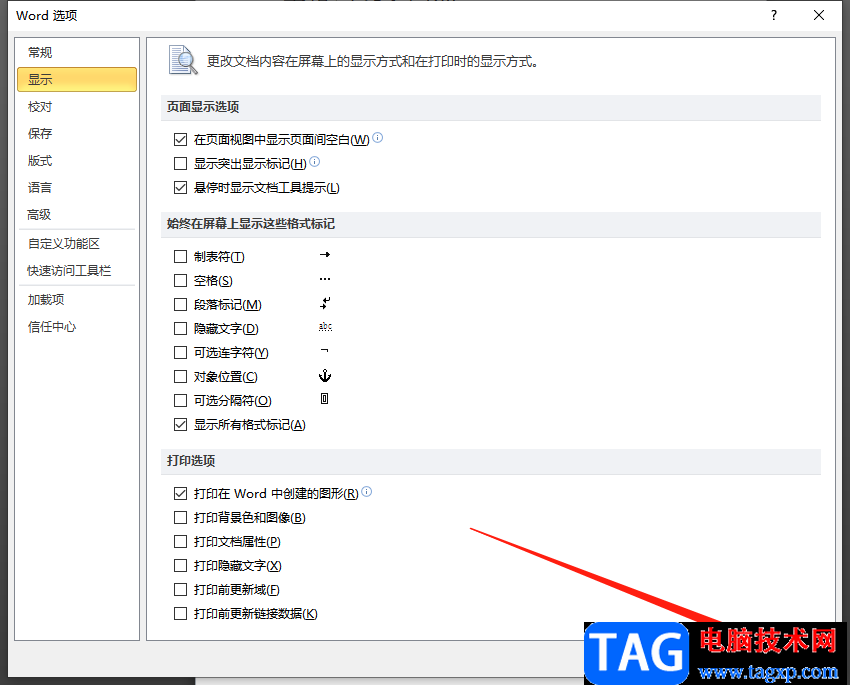
Task: Uncheck 显示所有格式标记 checkbox
Action: (181, 424)
